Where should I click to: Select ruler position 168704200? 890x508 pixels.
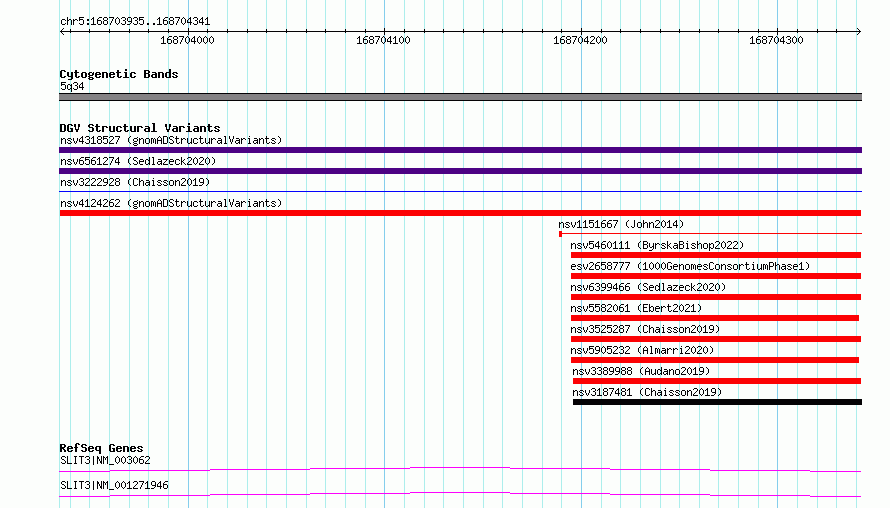coord(580,40)
